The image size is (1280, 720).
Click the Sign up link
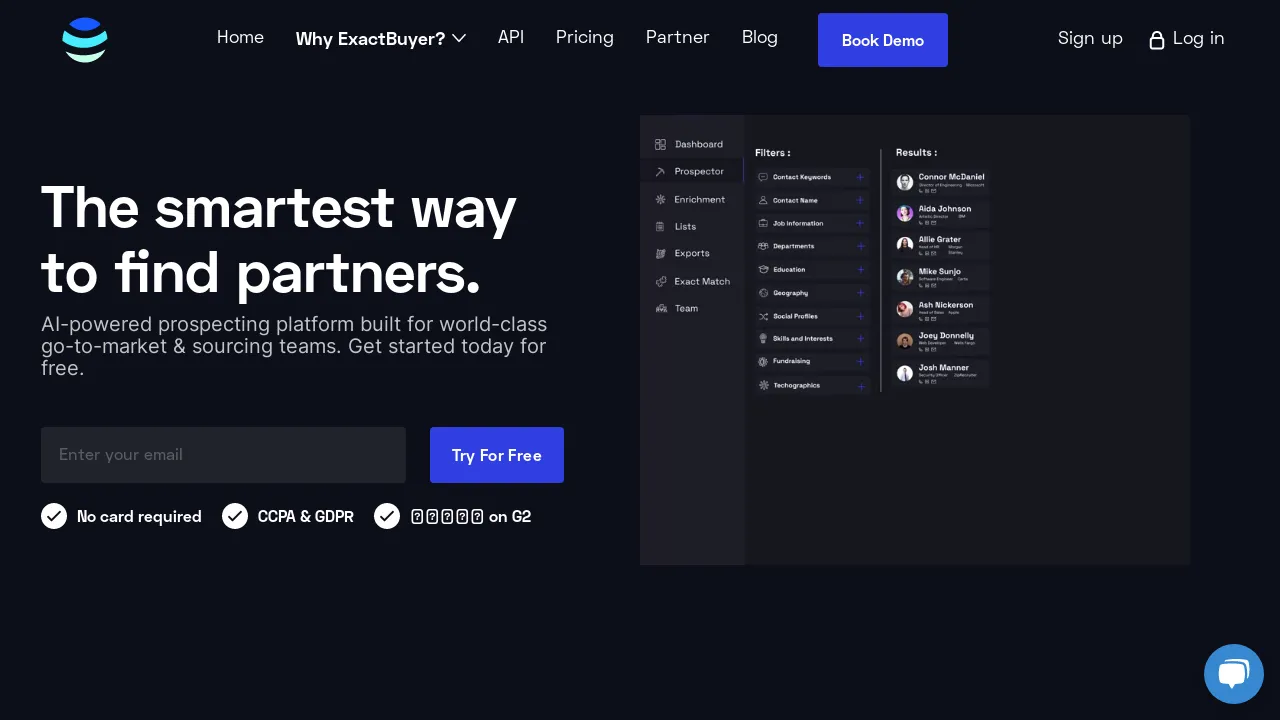[1090, 38]
